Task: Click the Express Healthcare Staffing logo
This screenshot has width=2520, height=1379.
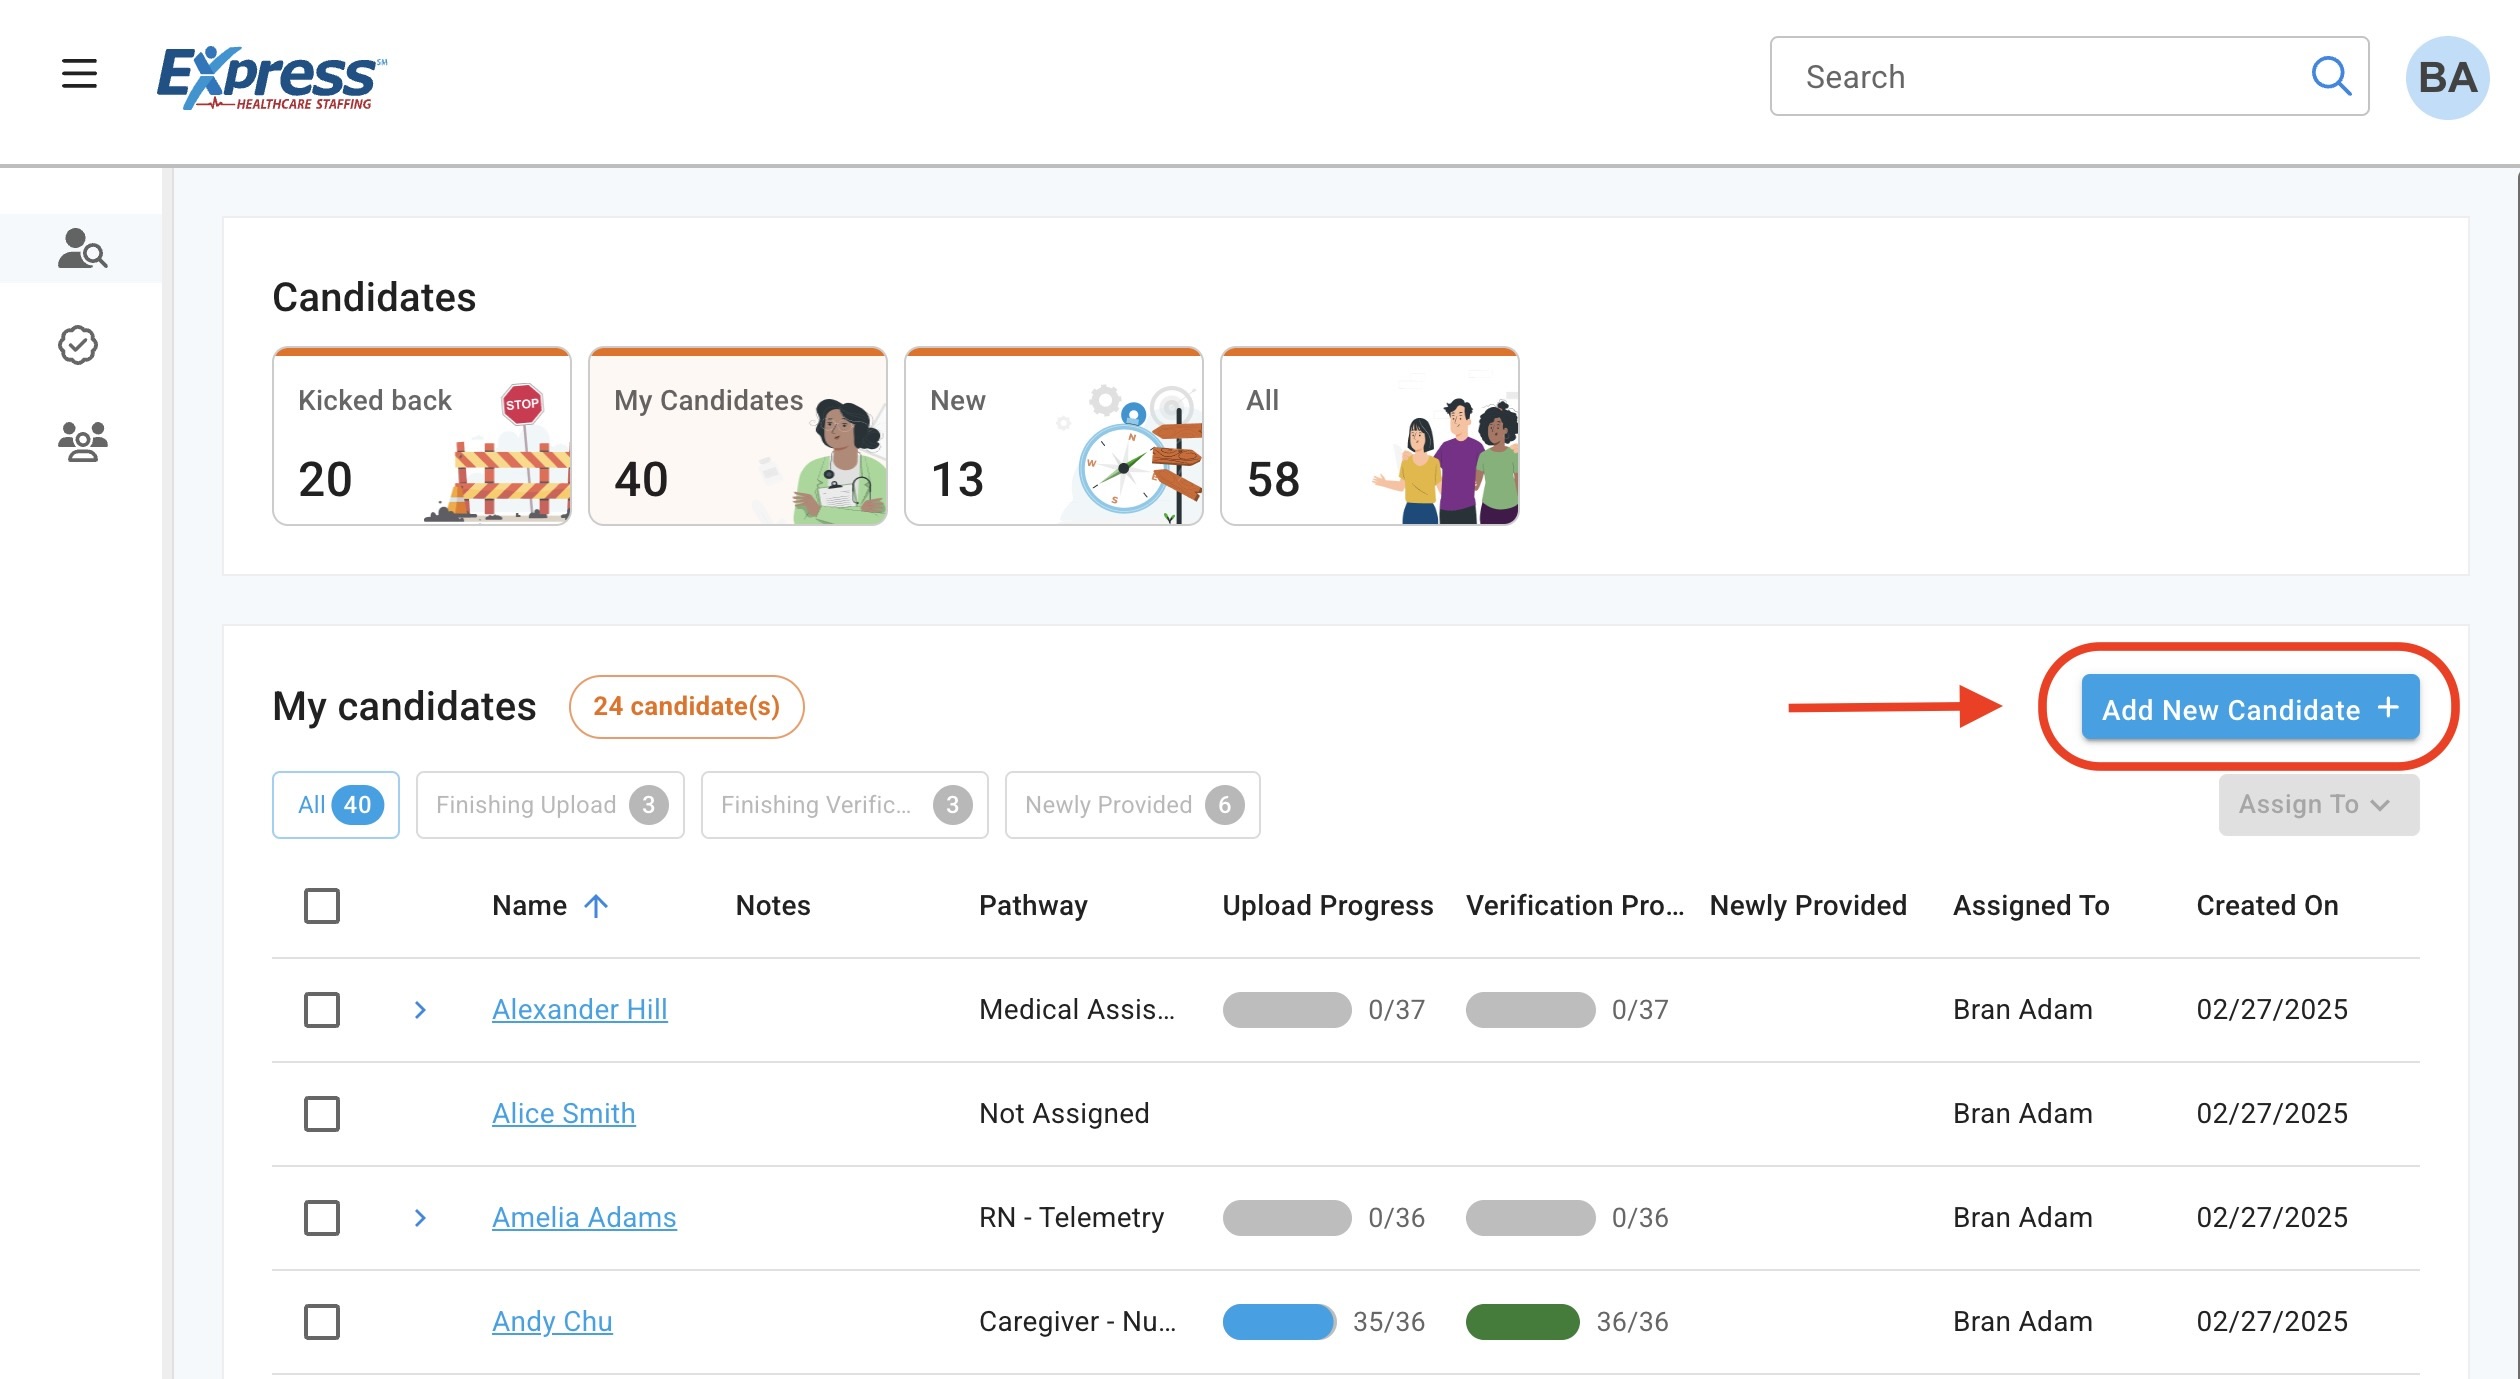Action: pos(271,78)
